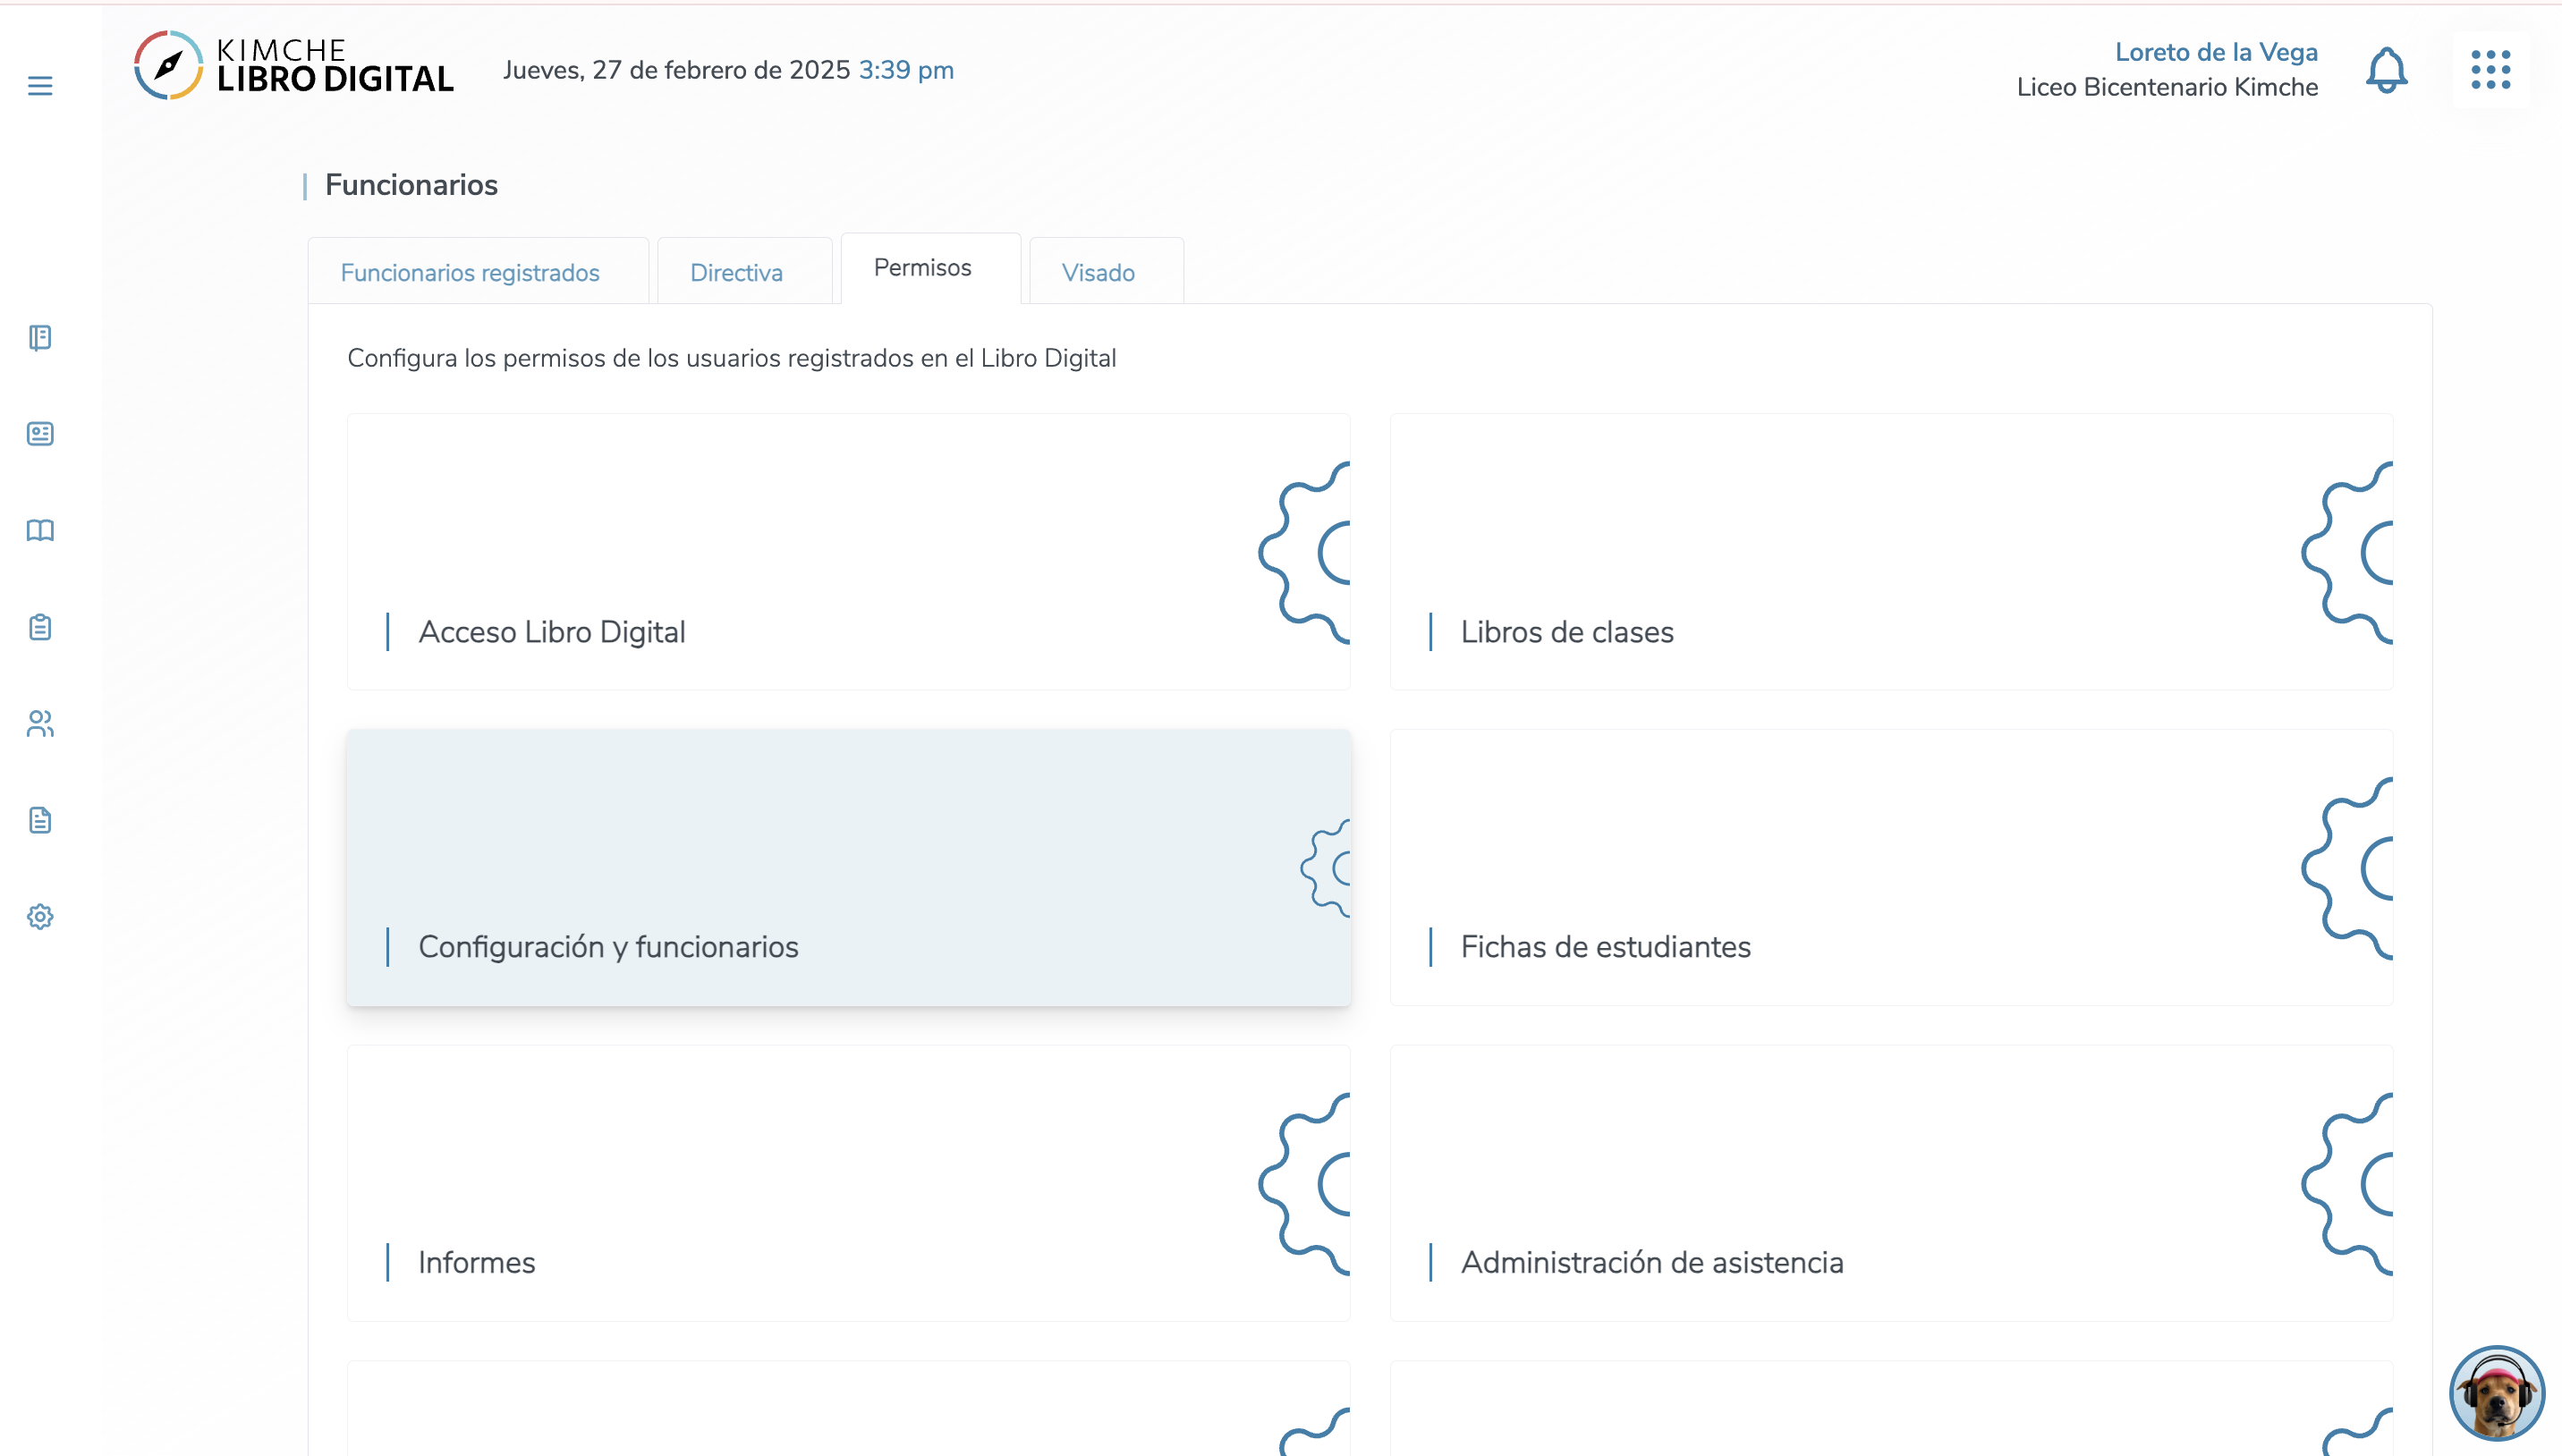Image resolution: width=2562 pixels, height=1456 pixels.
Task: Switch to the Directiva tab
Action: [x=736, y=273]
